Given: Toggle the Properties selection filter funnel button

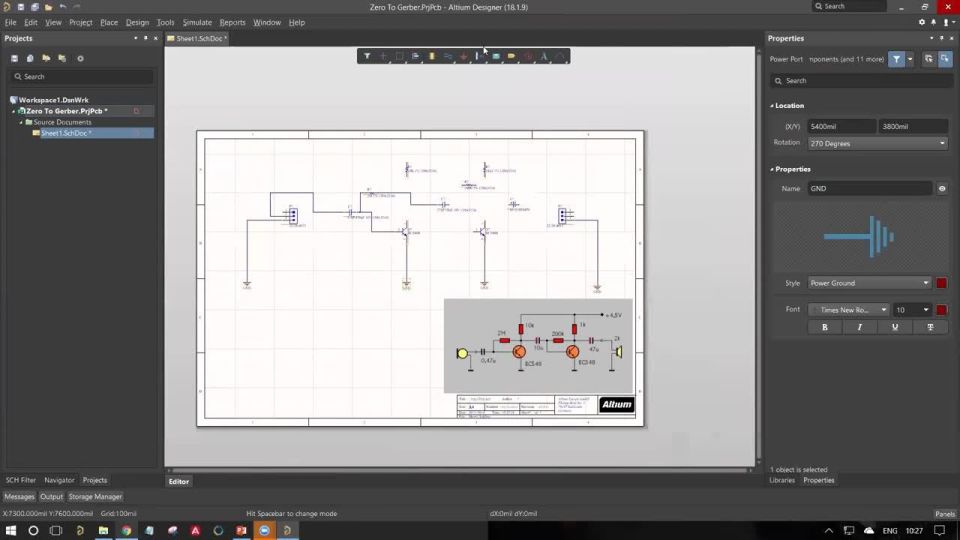Looking at the screenshot, I should tap(896, 59).
